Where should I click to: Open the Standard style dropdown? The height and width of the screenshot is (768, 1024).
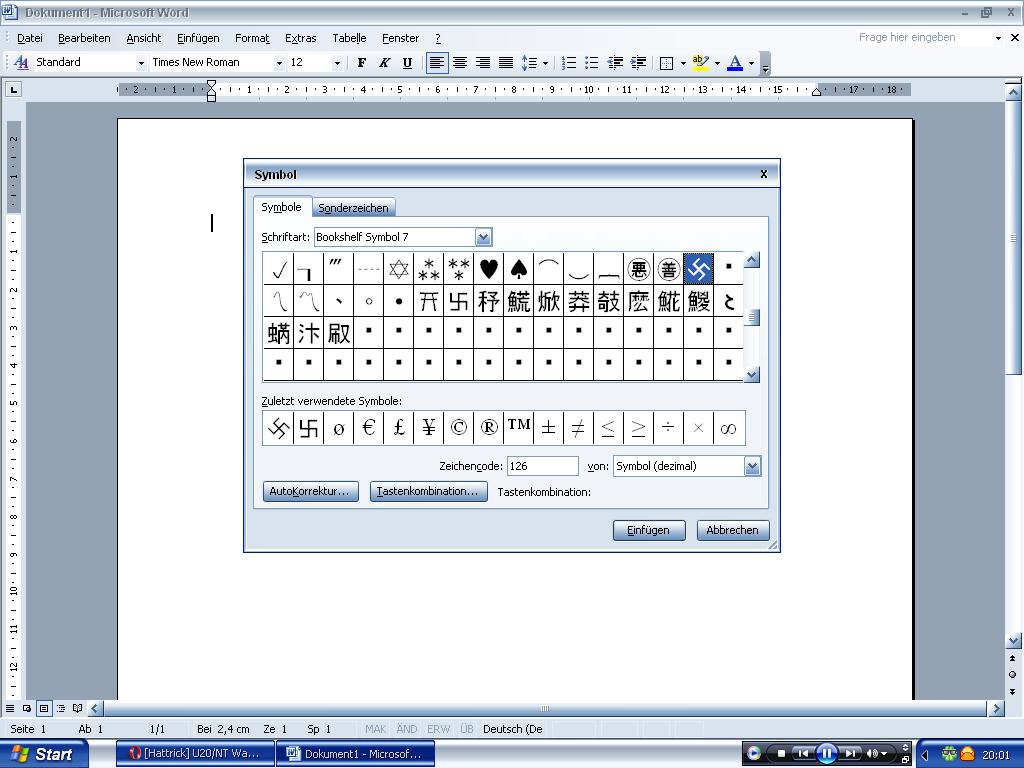[x=141, y=63]
